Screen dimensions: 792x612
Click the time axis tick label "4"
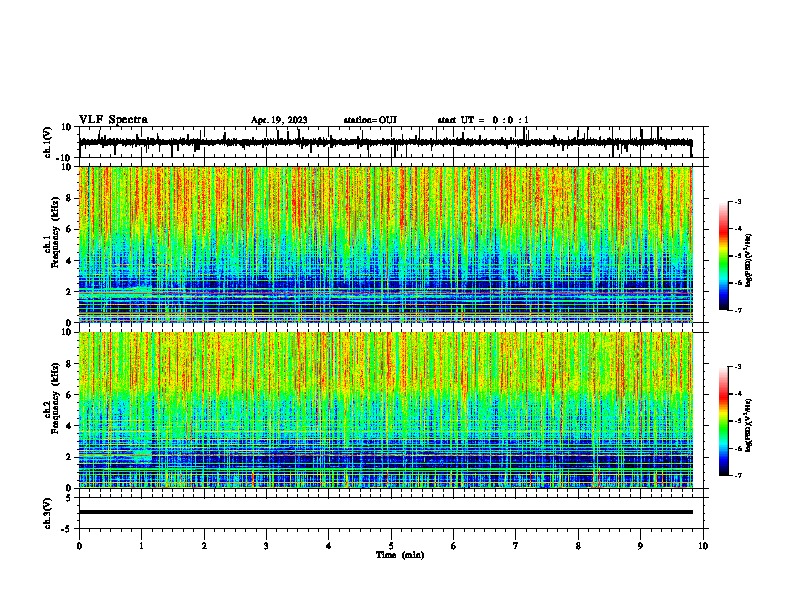coord(329,546)
